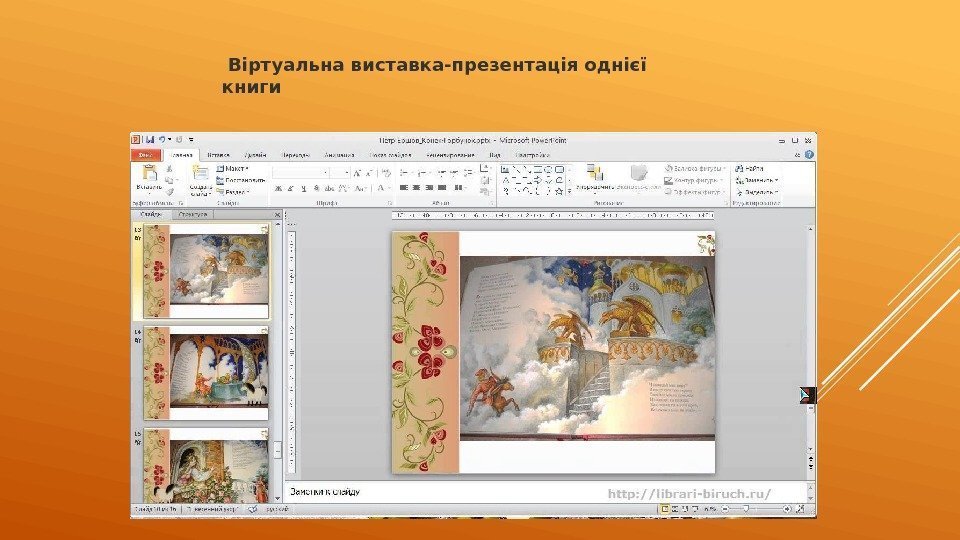
Task: Switch to Slide Sorter view icon
Action: pos(675,509)
